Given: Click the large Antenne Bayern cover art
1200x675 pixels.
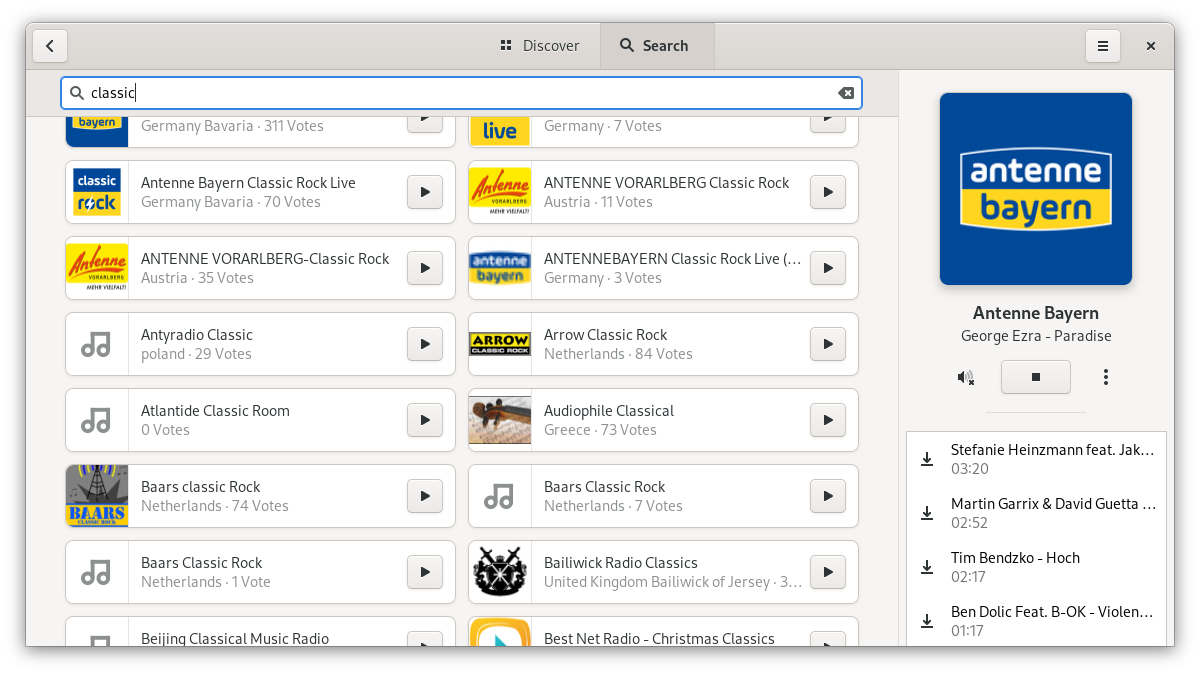Looking at the screenshot, I should [x=1036, y=189].
